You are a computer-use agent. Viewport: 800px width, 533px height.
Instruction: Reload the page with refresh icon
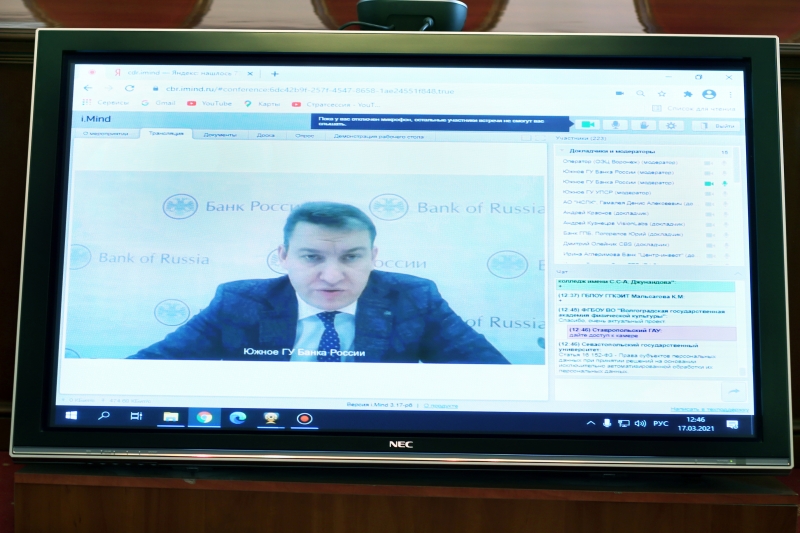[130, 88]
